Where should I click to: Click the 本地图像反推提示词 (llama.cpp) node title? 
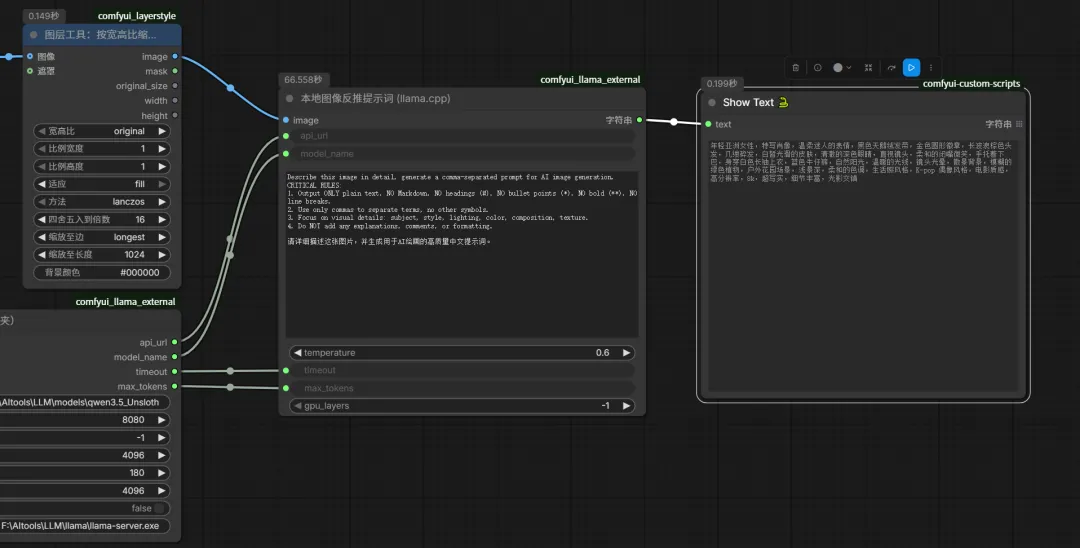tap(375, 98)
